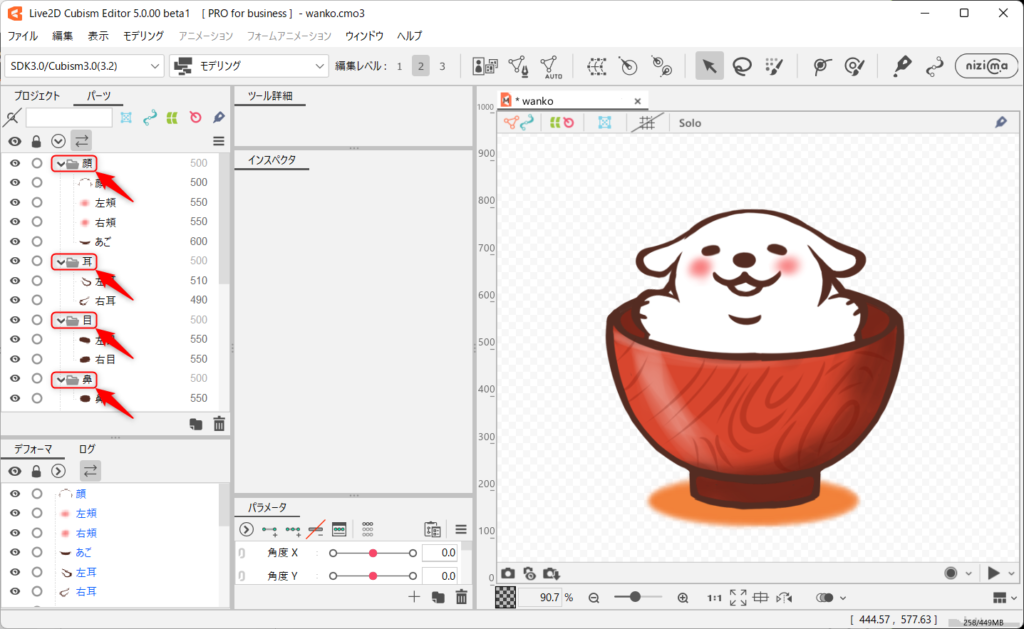Open the nizima button in toolbar
This screenshot has height=629, width=1024.
coord(985,66)
